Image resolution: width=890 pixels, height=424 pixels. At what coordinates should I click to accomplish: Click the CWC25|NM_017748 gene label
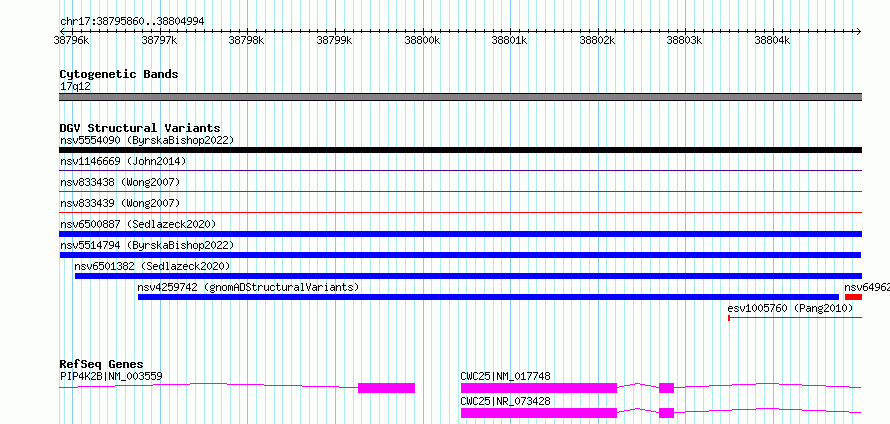[505, 376]
